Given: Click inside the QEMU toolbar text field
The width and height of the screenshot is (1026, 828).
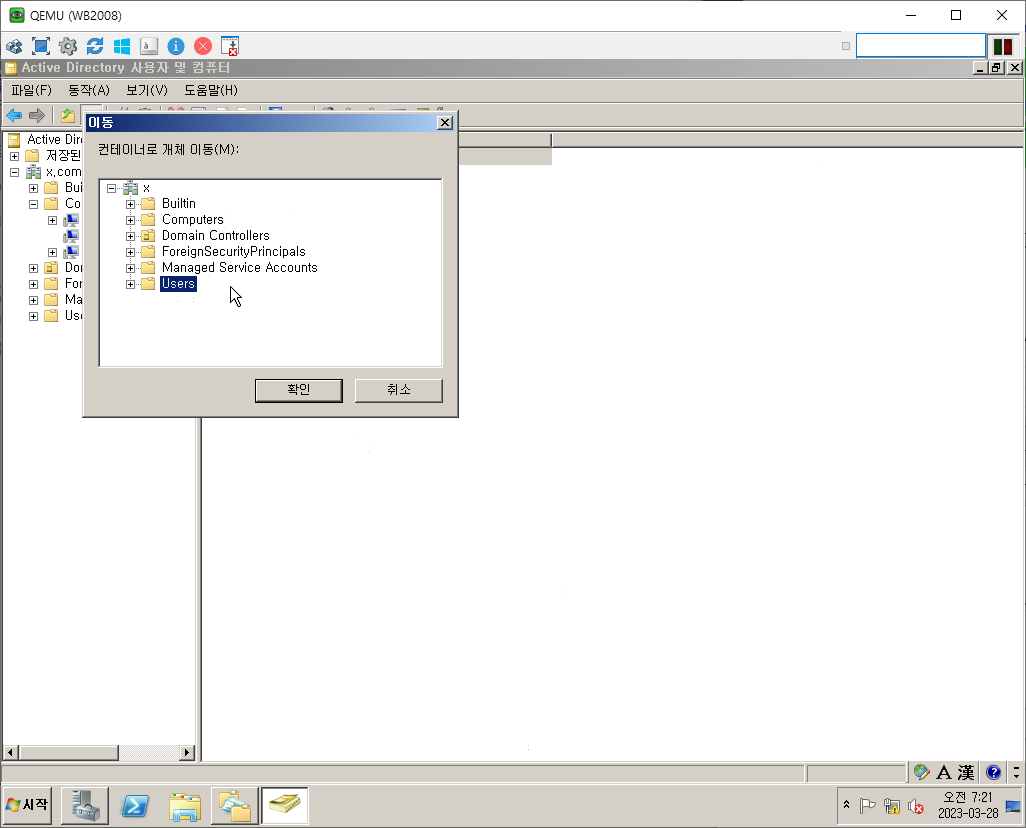Looking at the screenshot, I should pos(921,46).
